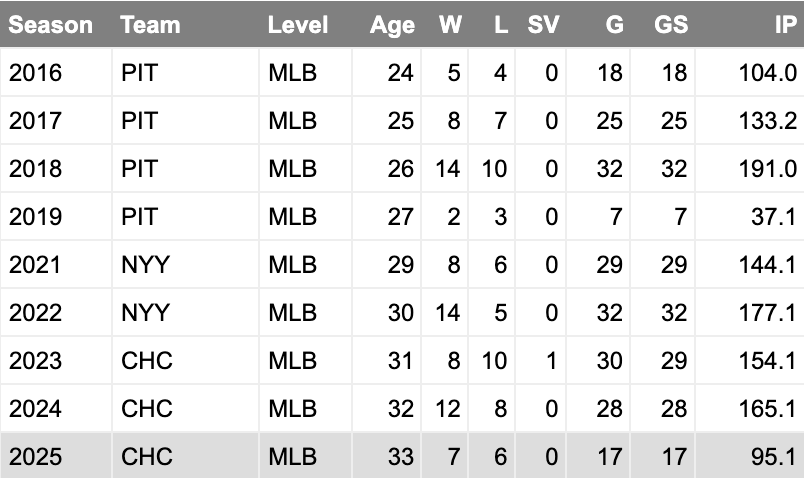Screen dimensions: 804x478
Task: Sort table by Season column header
Action: tap(51, 25)
